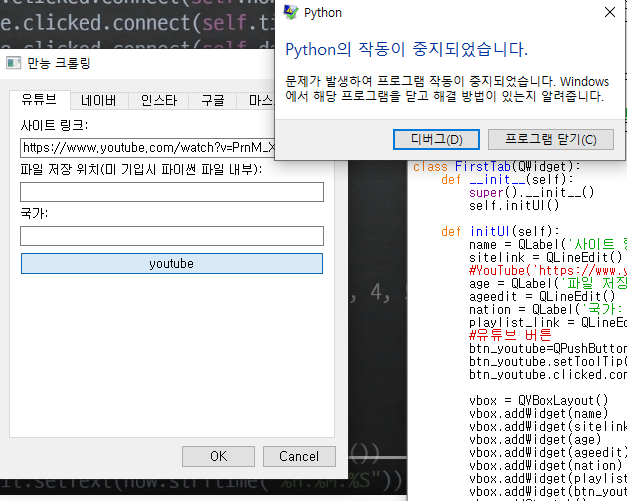Viewport: 627px width, 501px height.
Task: Click the 'vbox.addWidget(nation)' code line
Action: (546, 465)
